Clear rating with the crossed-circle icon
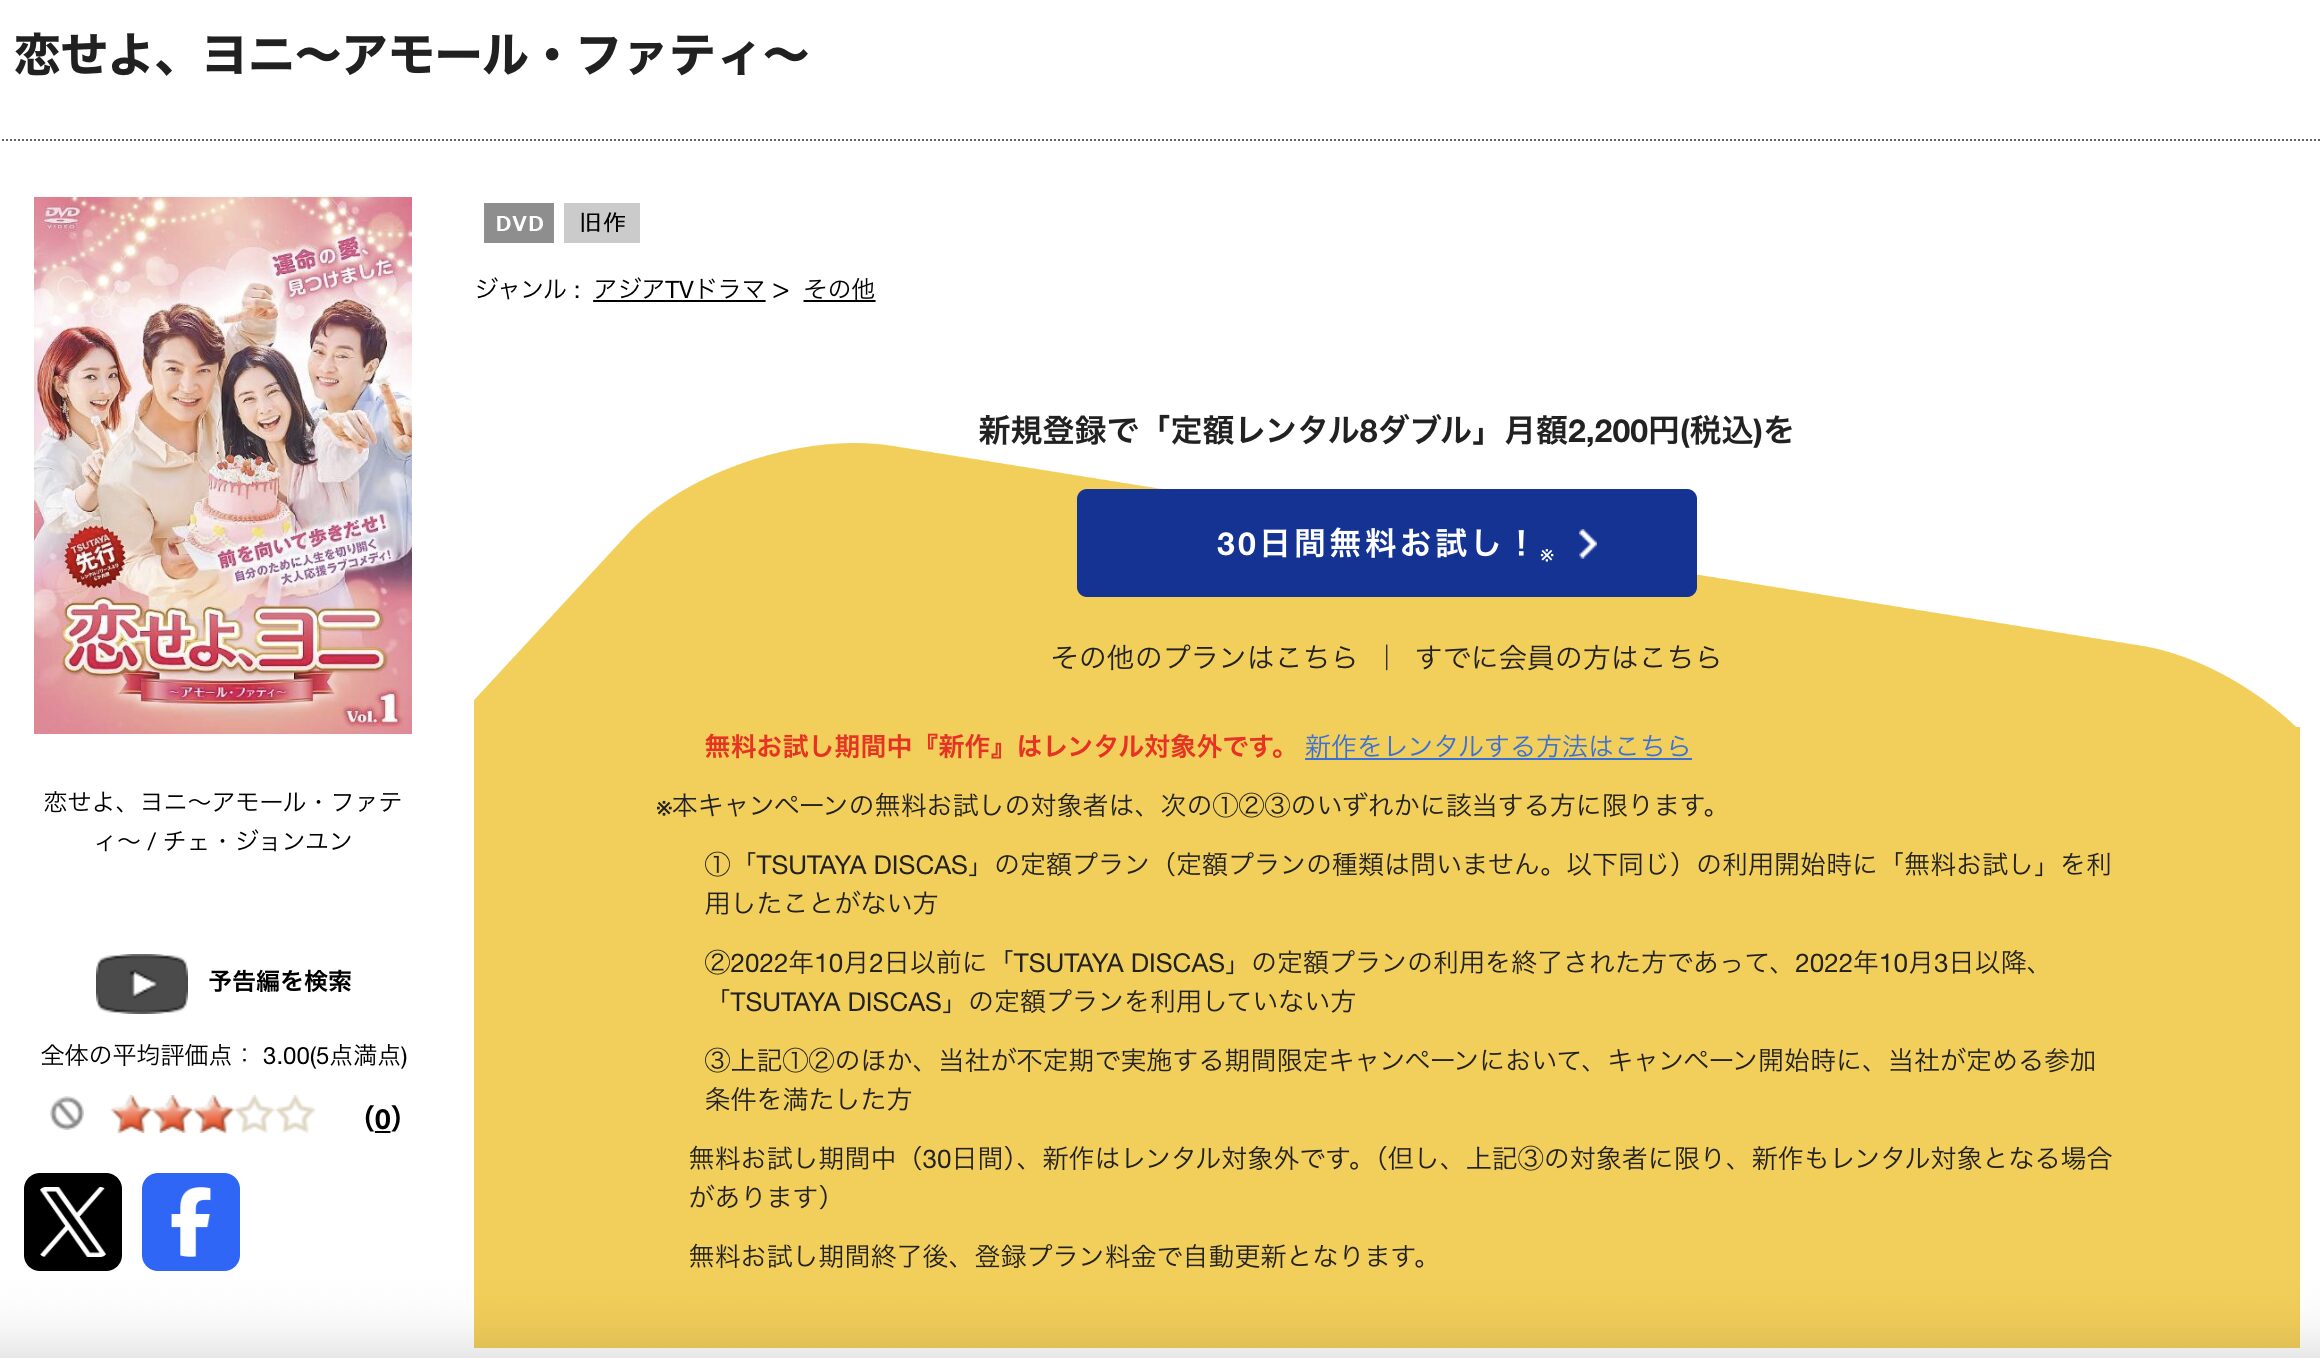 click(x=67, y=1113)
